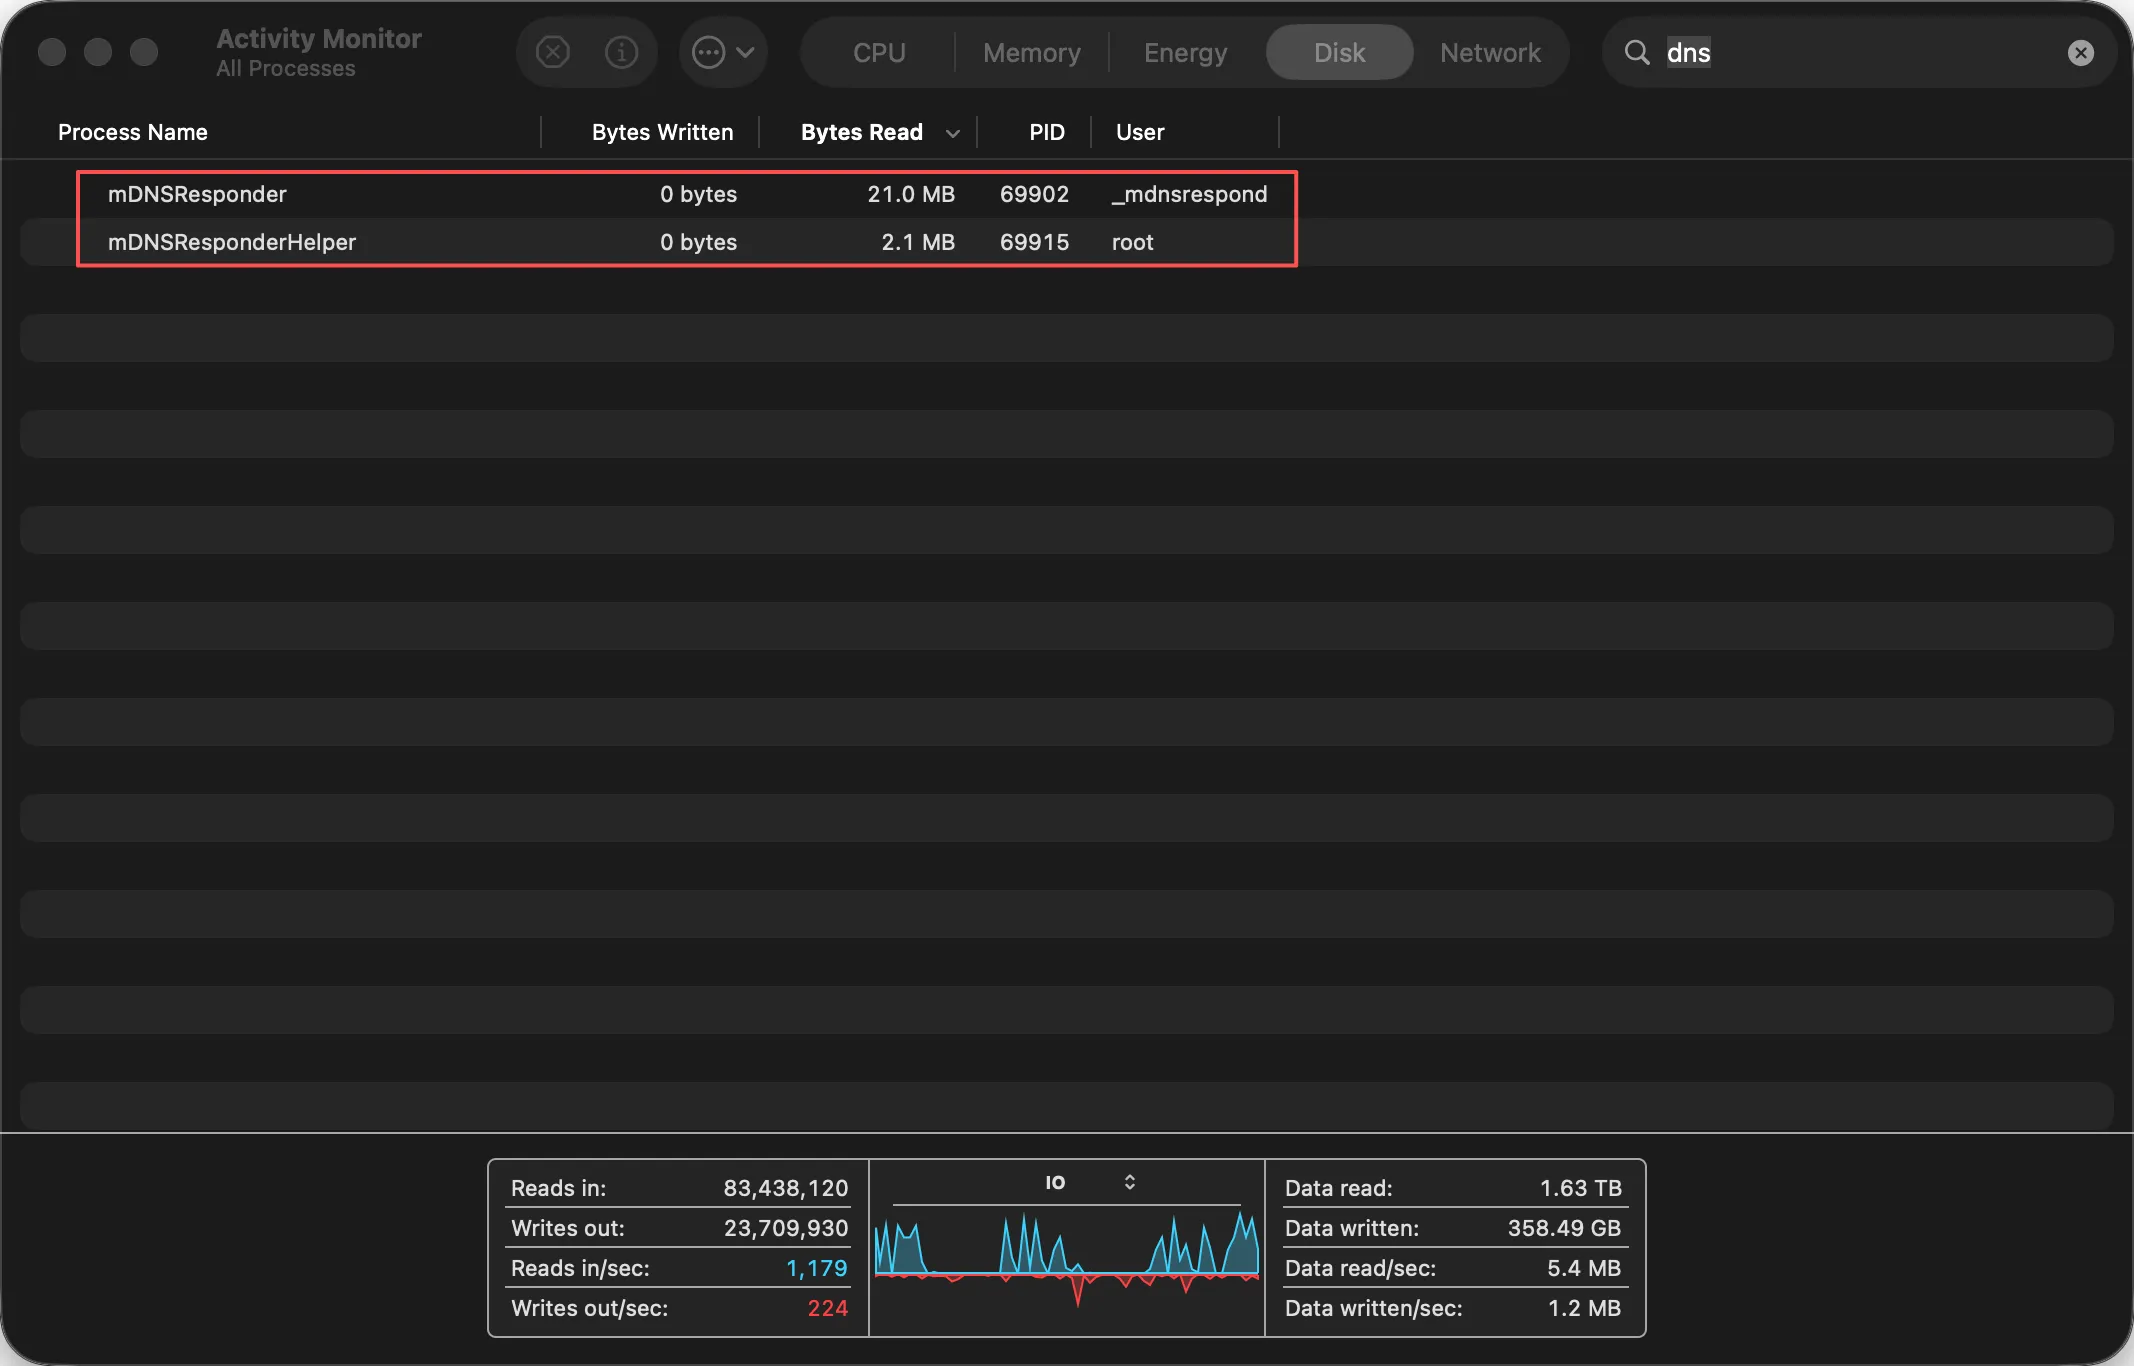Open the Network tab
Viewport: 2134px width, 1366px height.
coord(1490,52)
